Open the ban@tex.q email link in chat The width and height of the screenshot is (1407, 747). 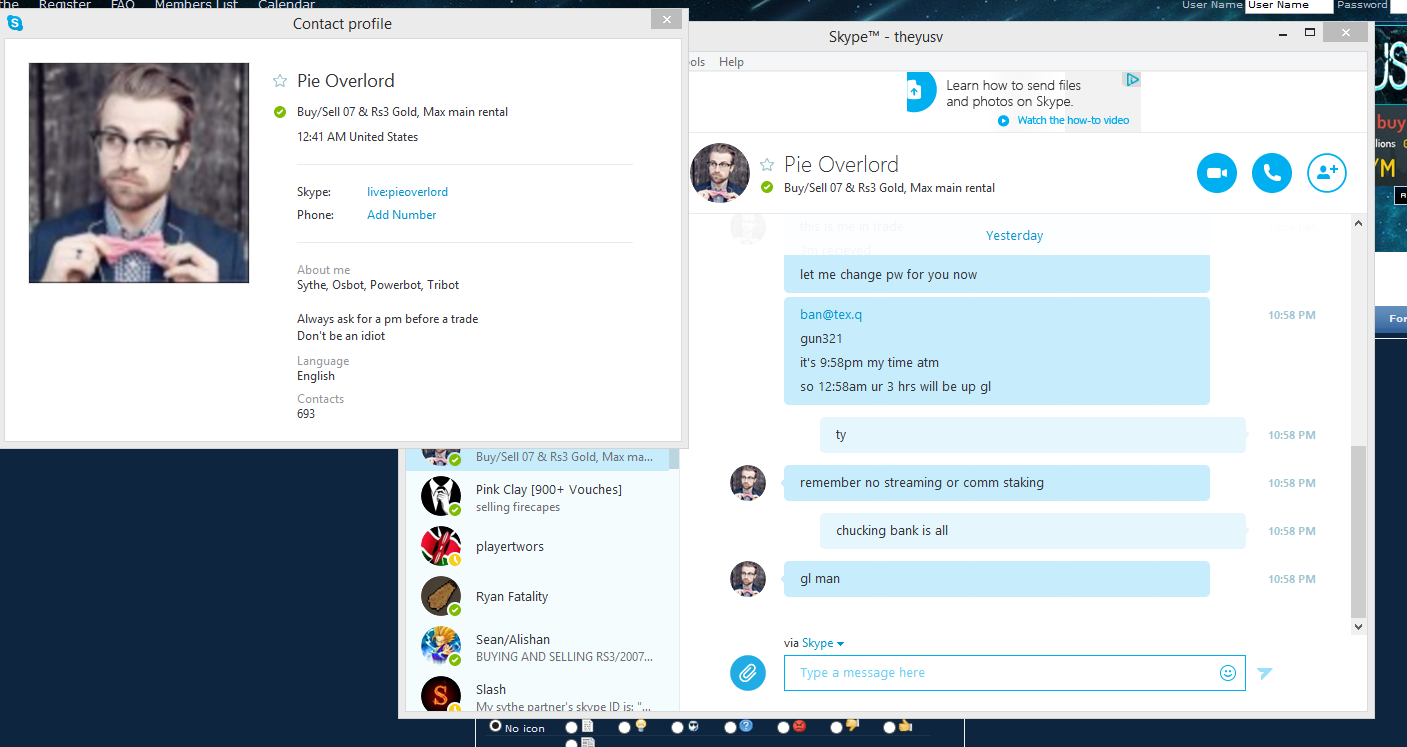pyautogui.click(x=831, y=315)
